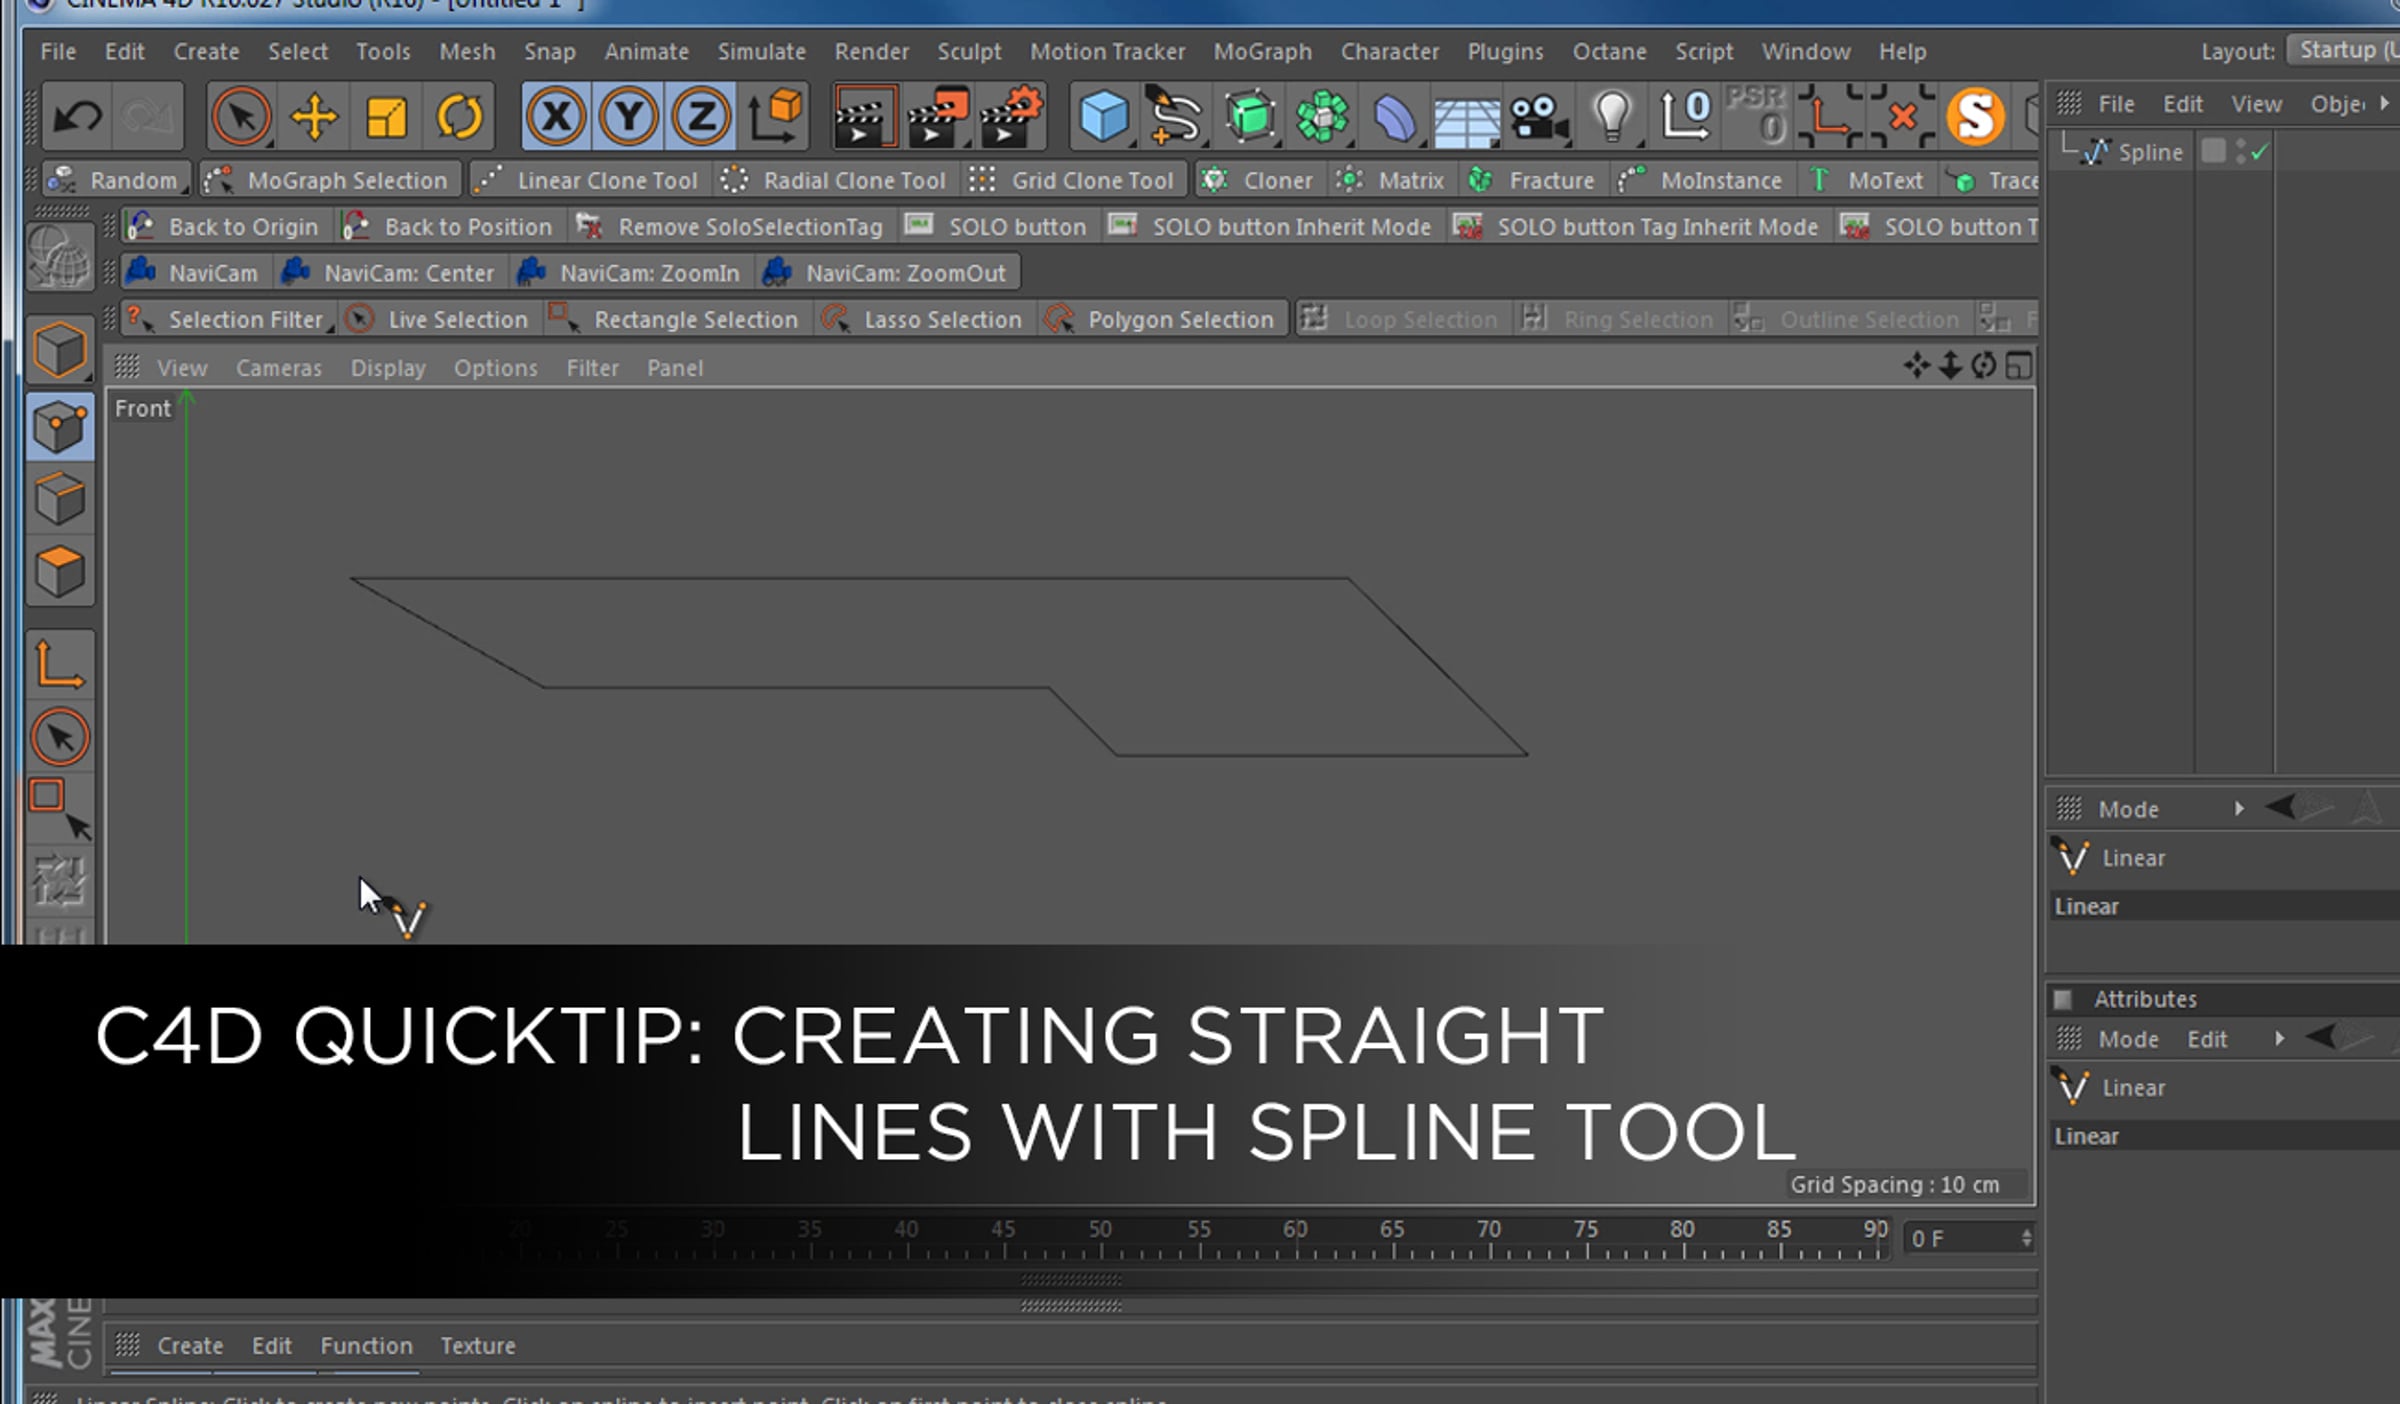Click the purple bend deformer icon
This screenshot has height=1404, width=2400.
[x=1394, y=117]
